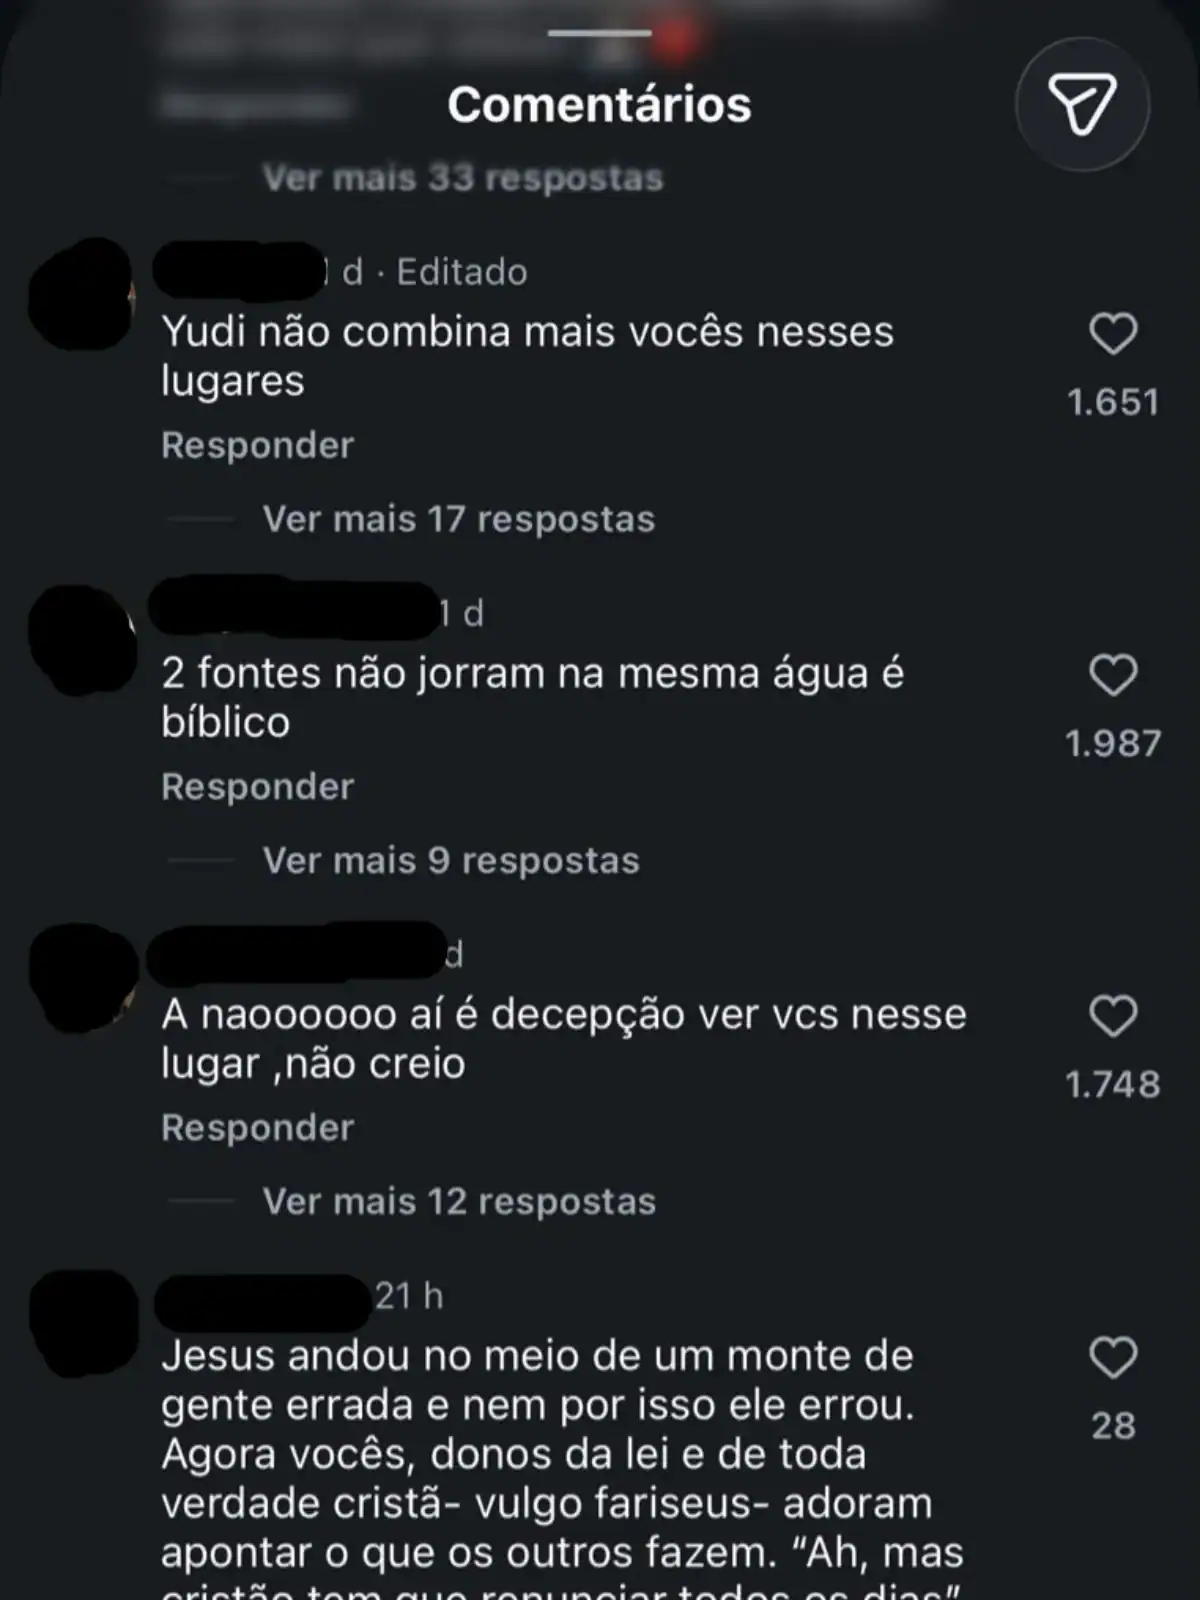Open the 1.651 likes count
Screen dimensions: 1200x1600
click(1113, 402)
